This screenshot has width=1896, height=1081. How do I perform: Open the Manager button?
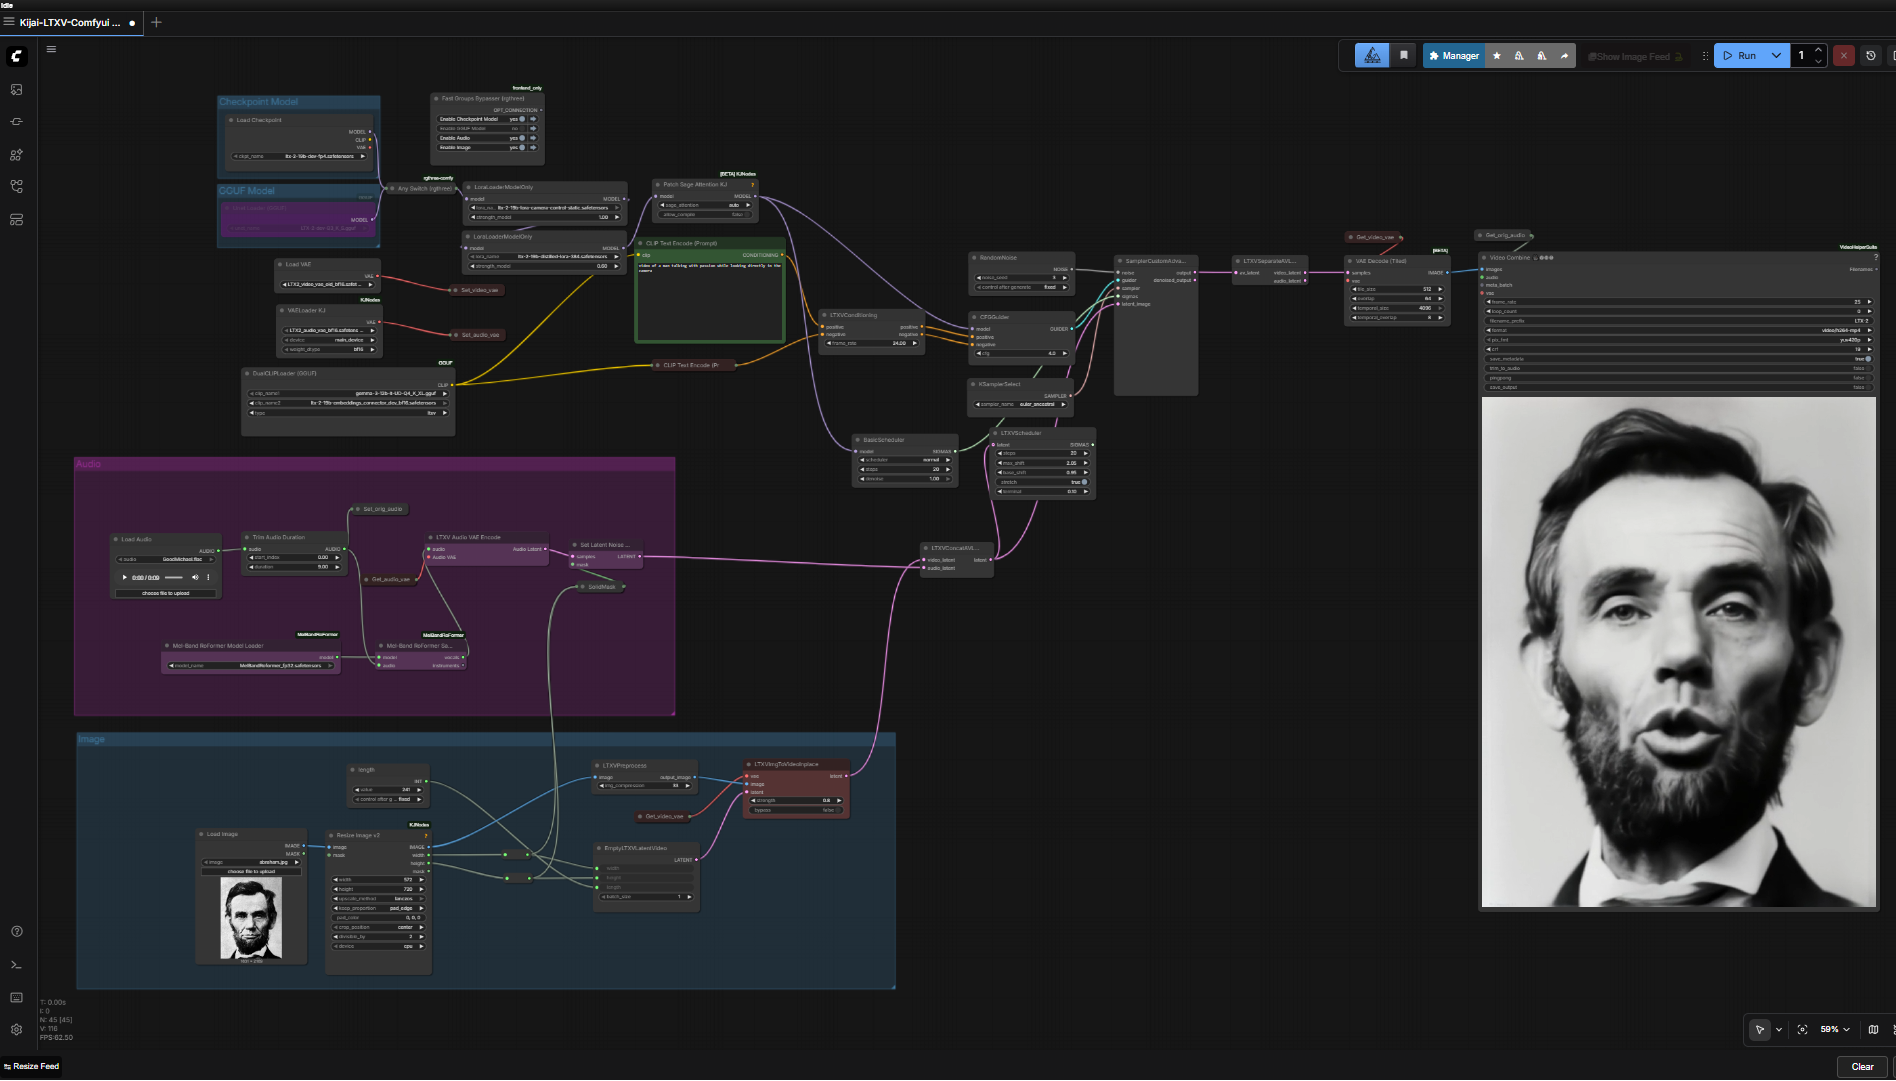coord(1454,56)
